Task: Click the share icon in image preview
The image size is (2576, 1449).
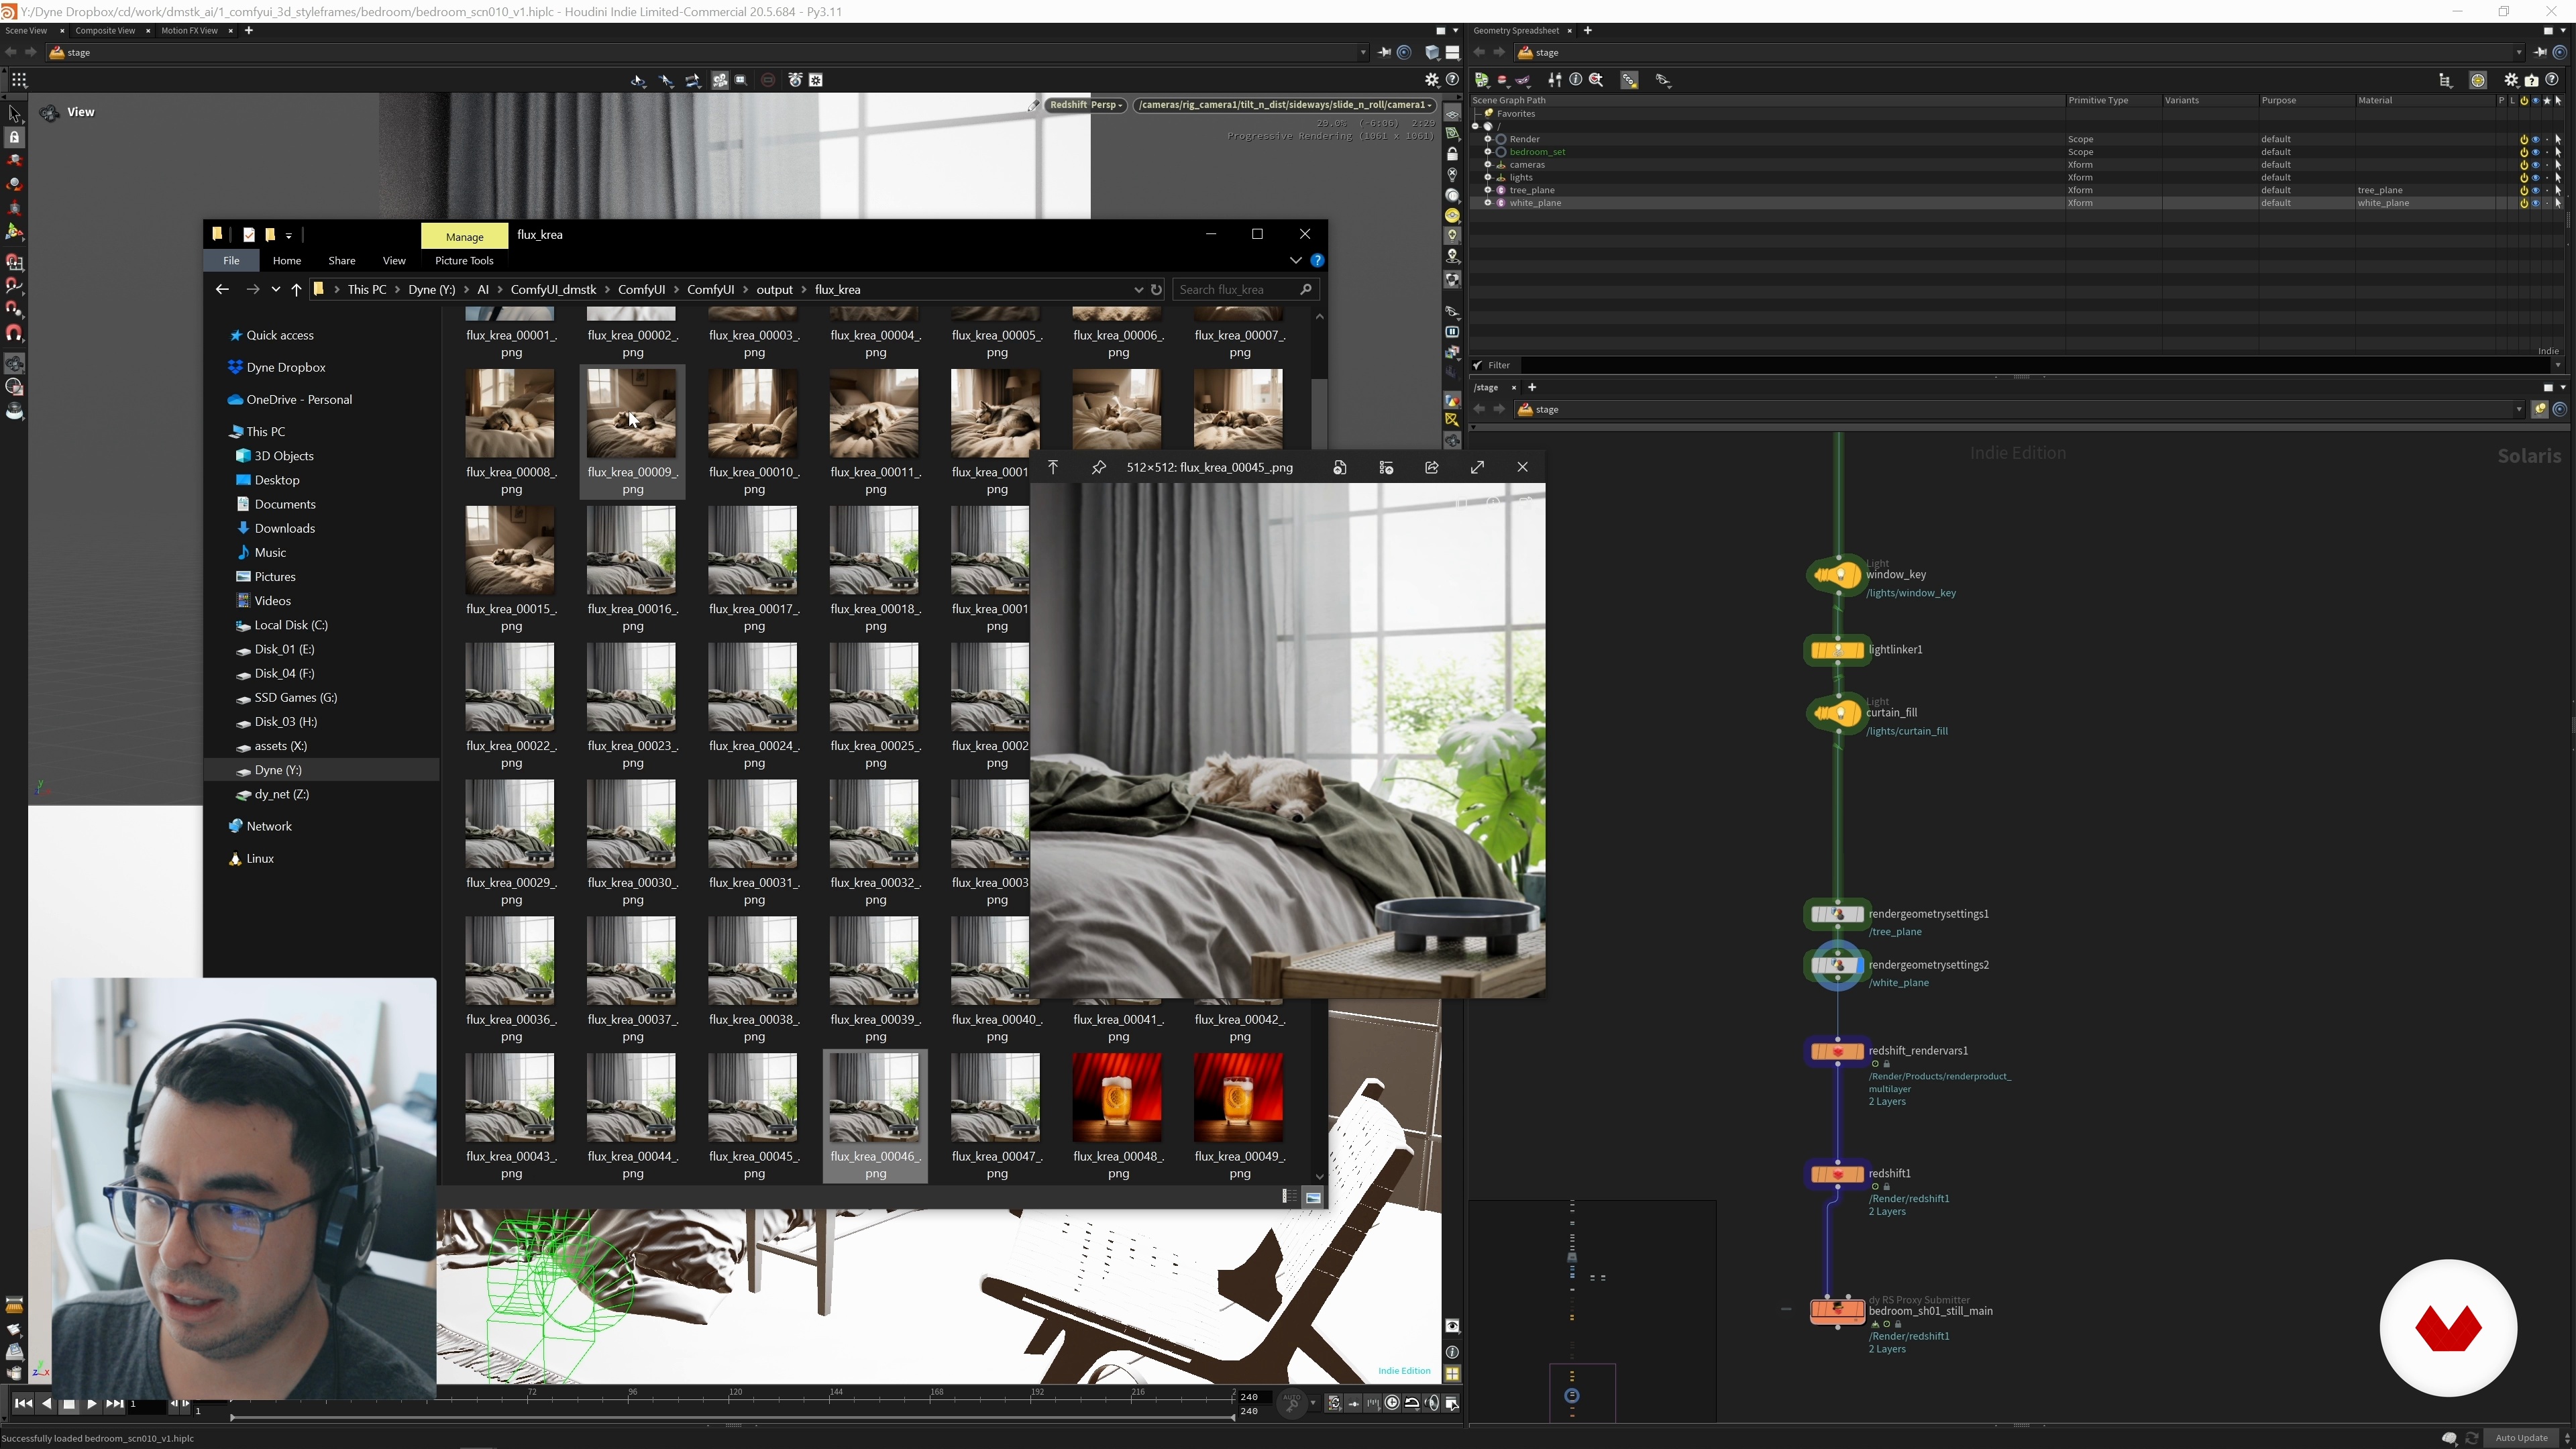Action: pyautogui.click(x=1431, y=467)
